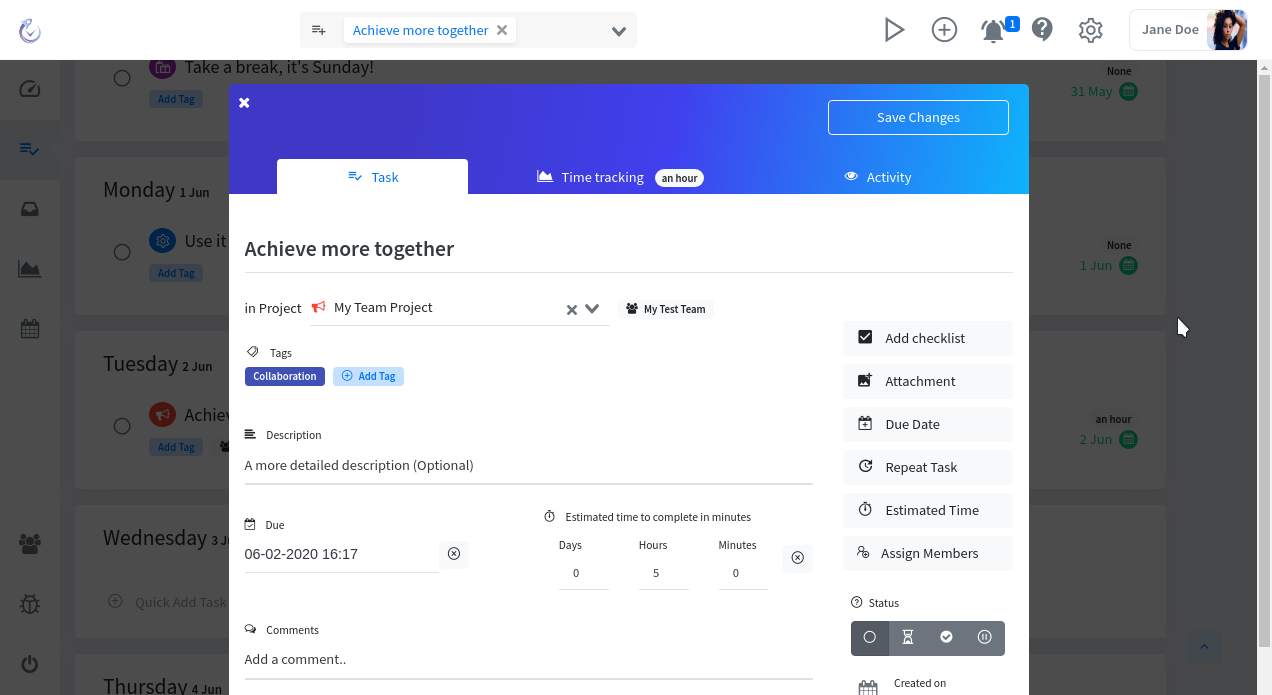The width and height of the screenshot is (1272, 695).
Task: Click Assign Members button
Action: [x=928, y=553]
